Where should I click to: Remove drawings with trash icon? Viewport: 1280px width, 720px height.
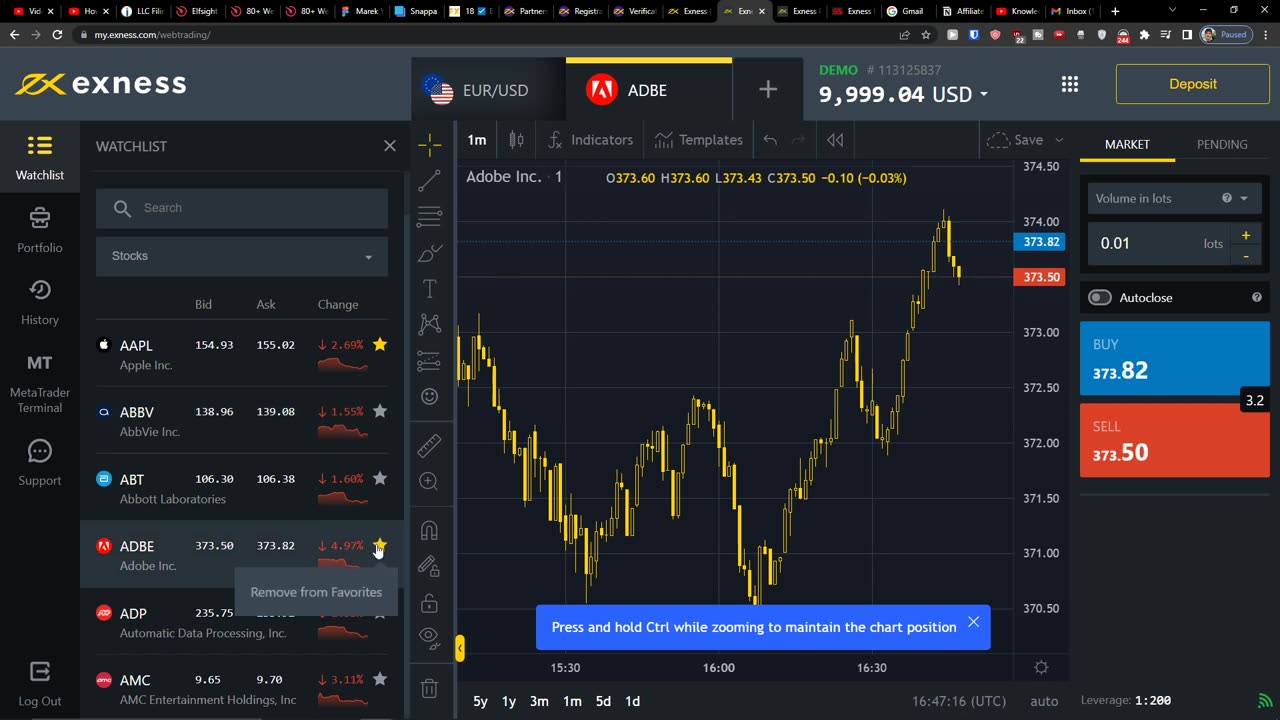(x=430, y=688)
